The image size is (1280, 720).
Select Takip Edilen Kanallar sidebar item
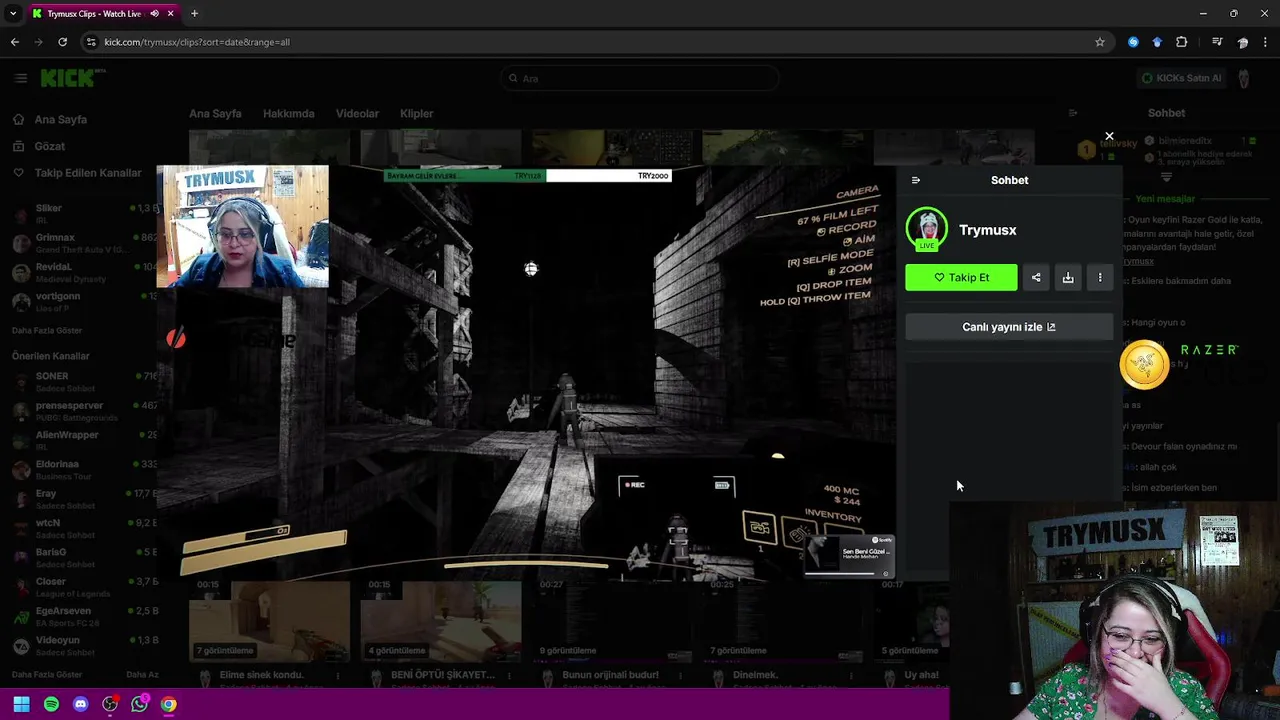[88, 173]
